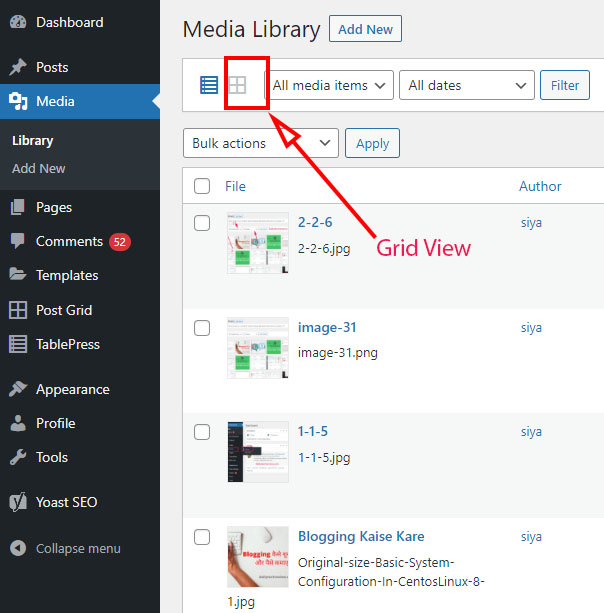Click the Apply button
The image size is (604, 613).
coord(372,143)
